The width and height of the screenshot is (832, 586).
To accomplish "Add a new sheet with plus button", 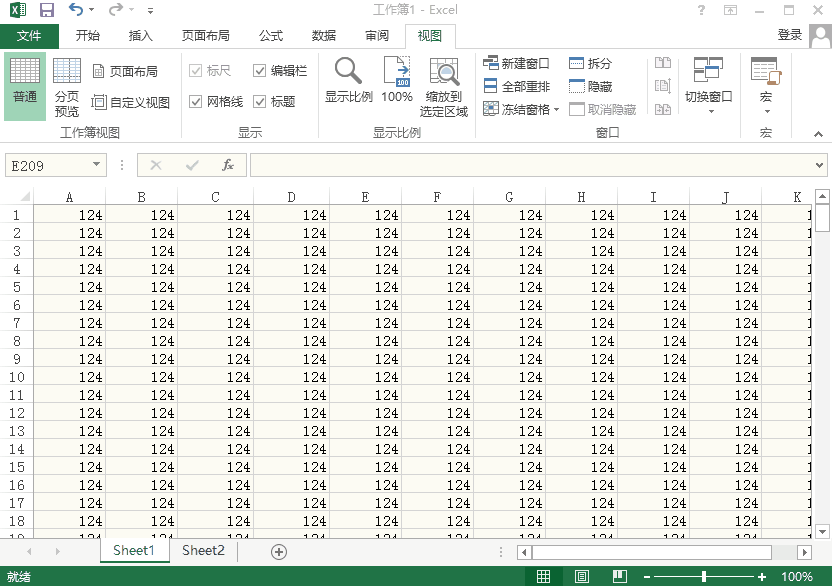I will (279, 552).
